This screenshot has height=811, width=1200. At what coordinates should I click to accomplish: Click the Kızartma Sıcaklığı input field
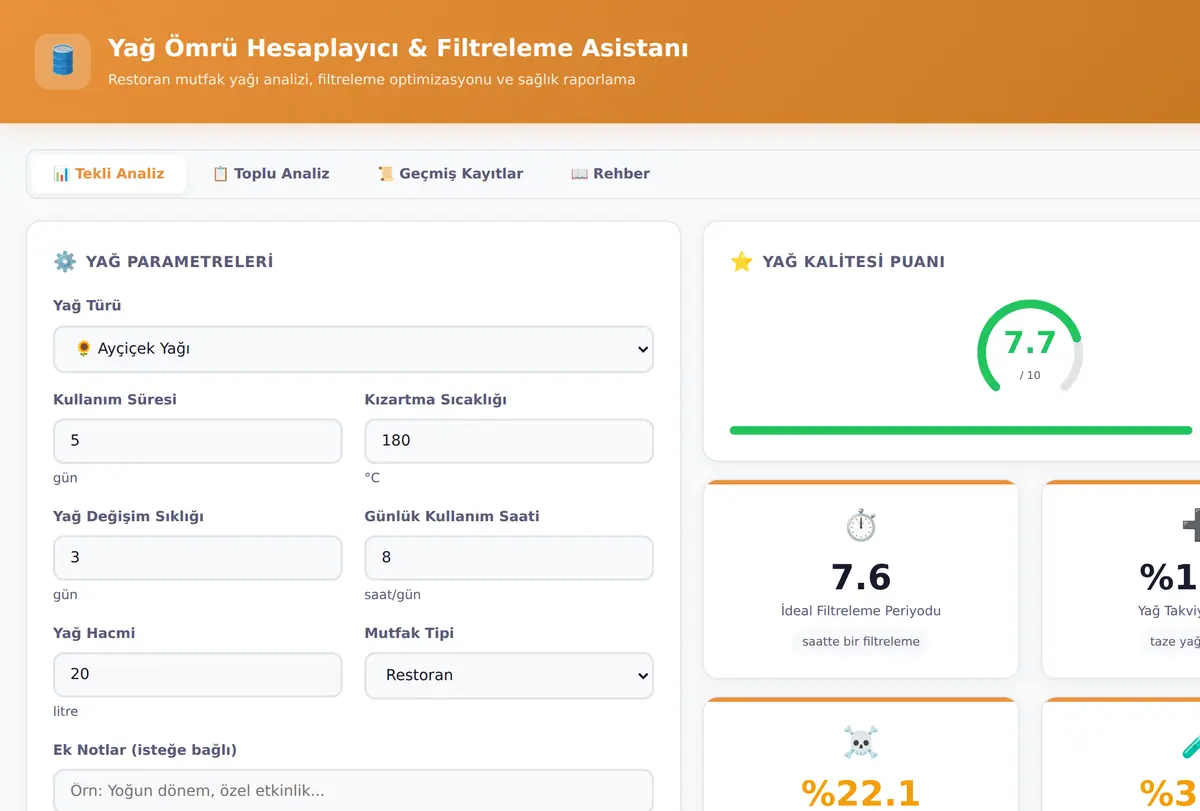(x=509, y=441)
